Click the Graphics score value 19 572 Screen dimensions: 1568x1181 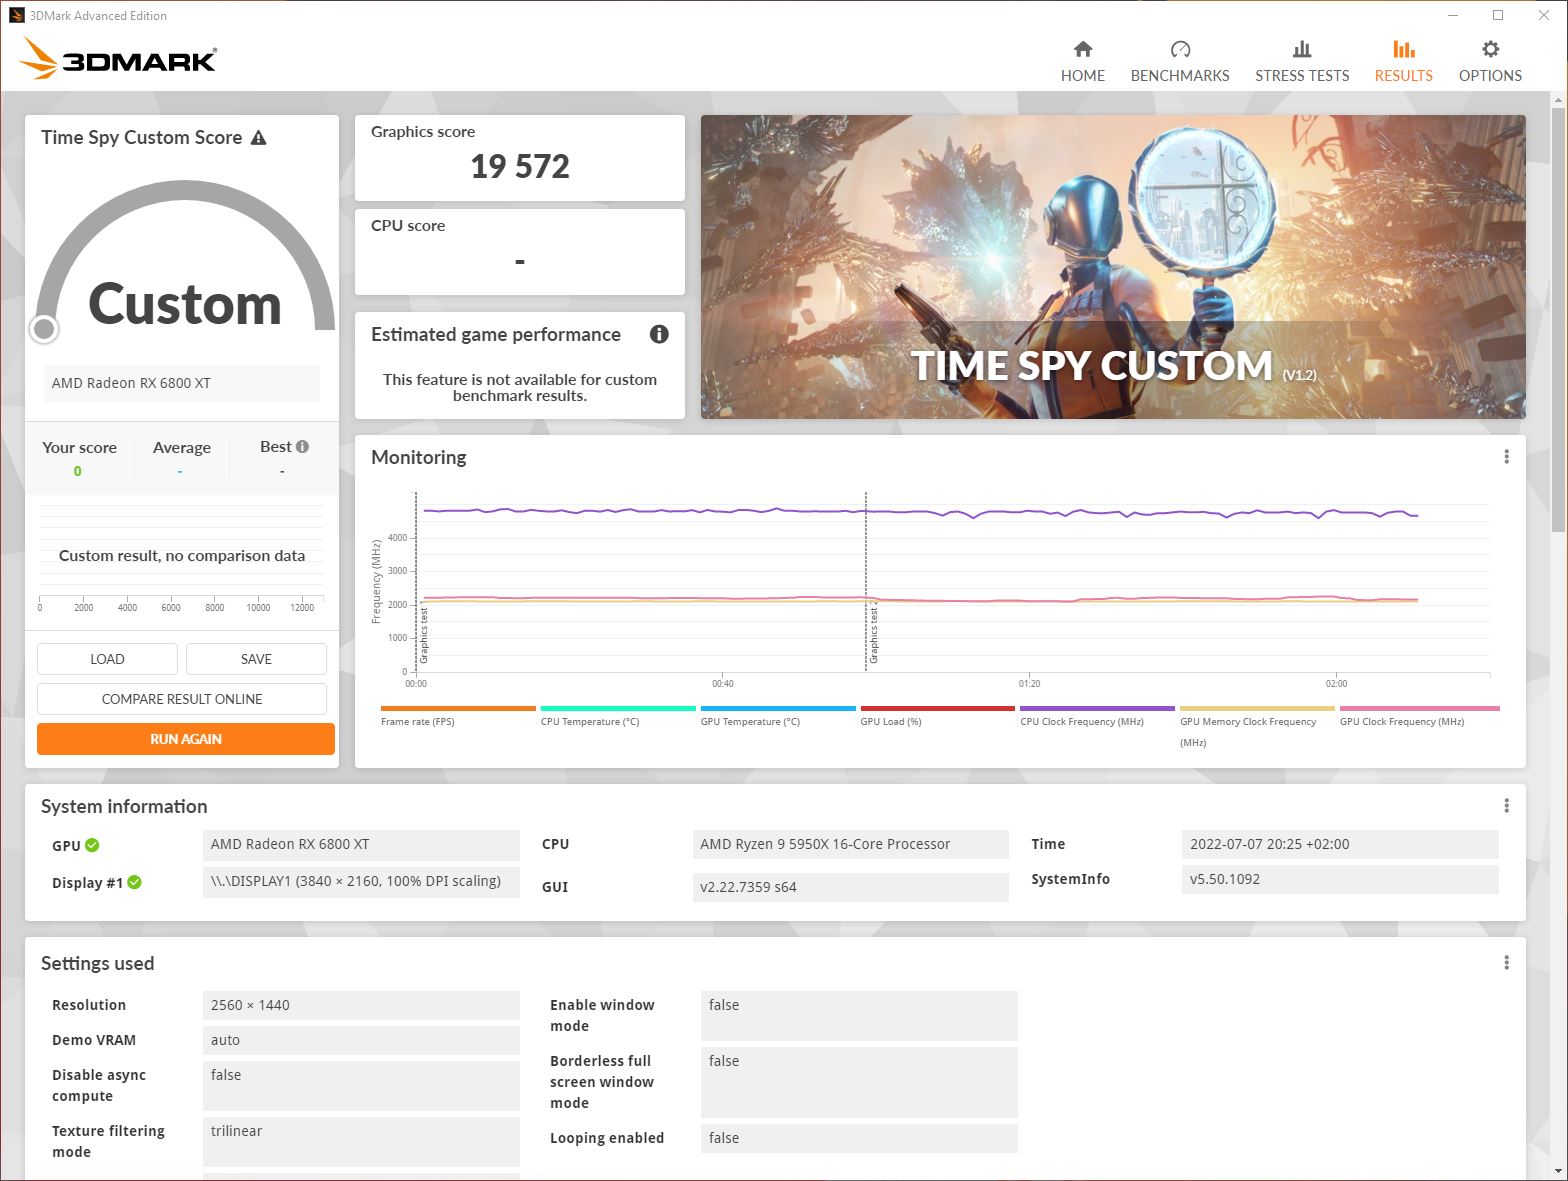(520, 166)
